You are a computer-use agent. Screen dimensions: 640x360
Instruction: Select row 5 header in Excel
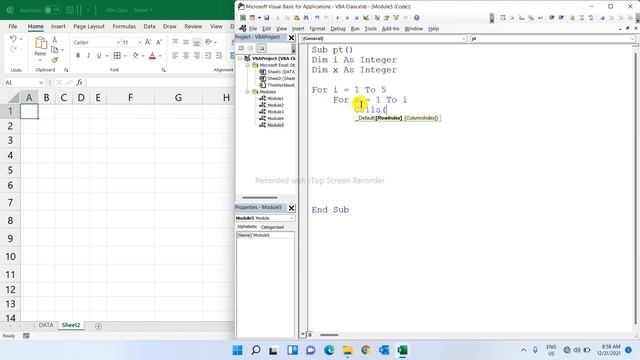[x=10, y=170]
